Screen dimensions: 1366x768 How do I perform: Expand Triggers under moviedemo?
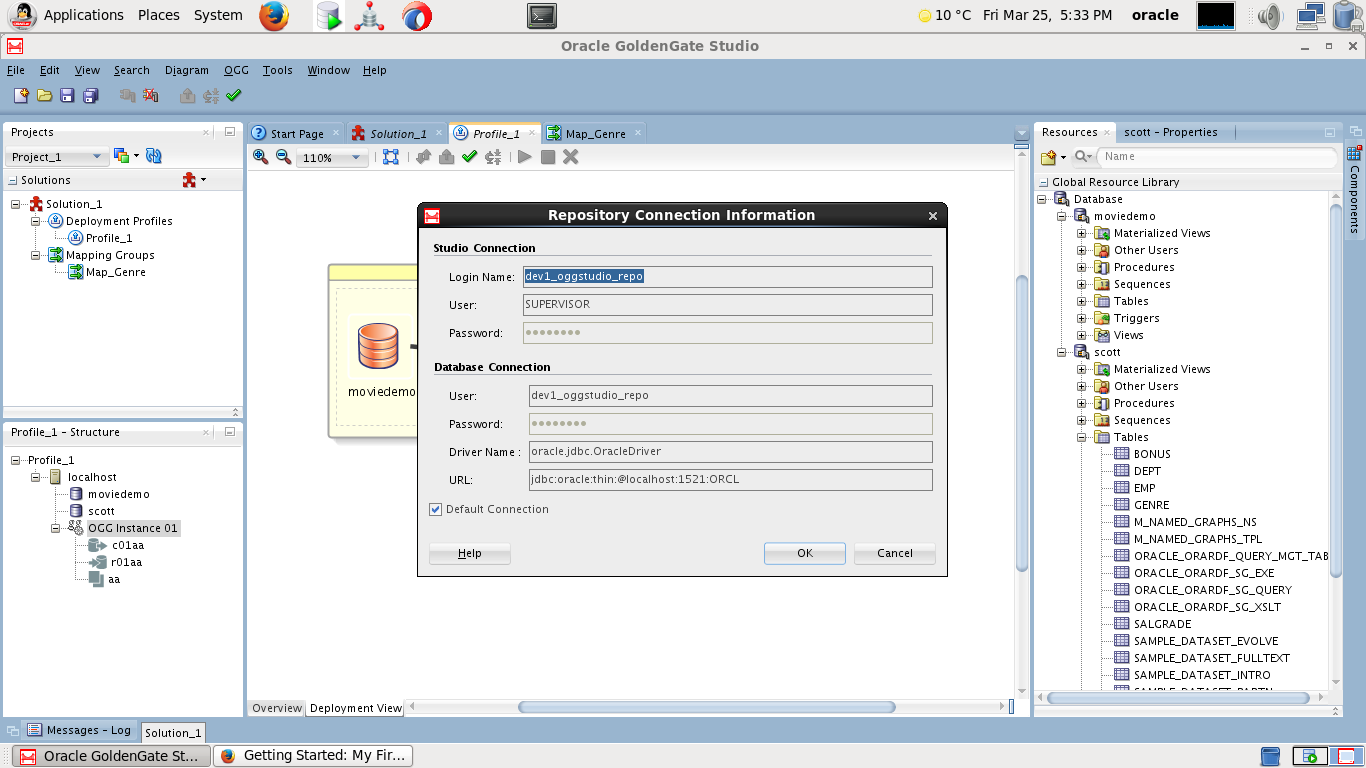pos(1081,318)
